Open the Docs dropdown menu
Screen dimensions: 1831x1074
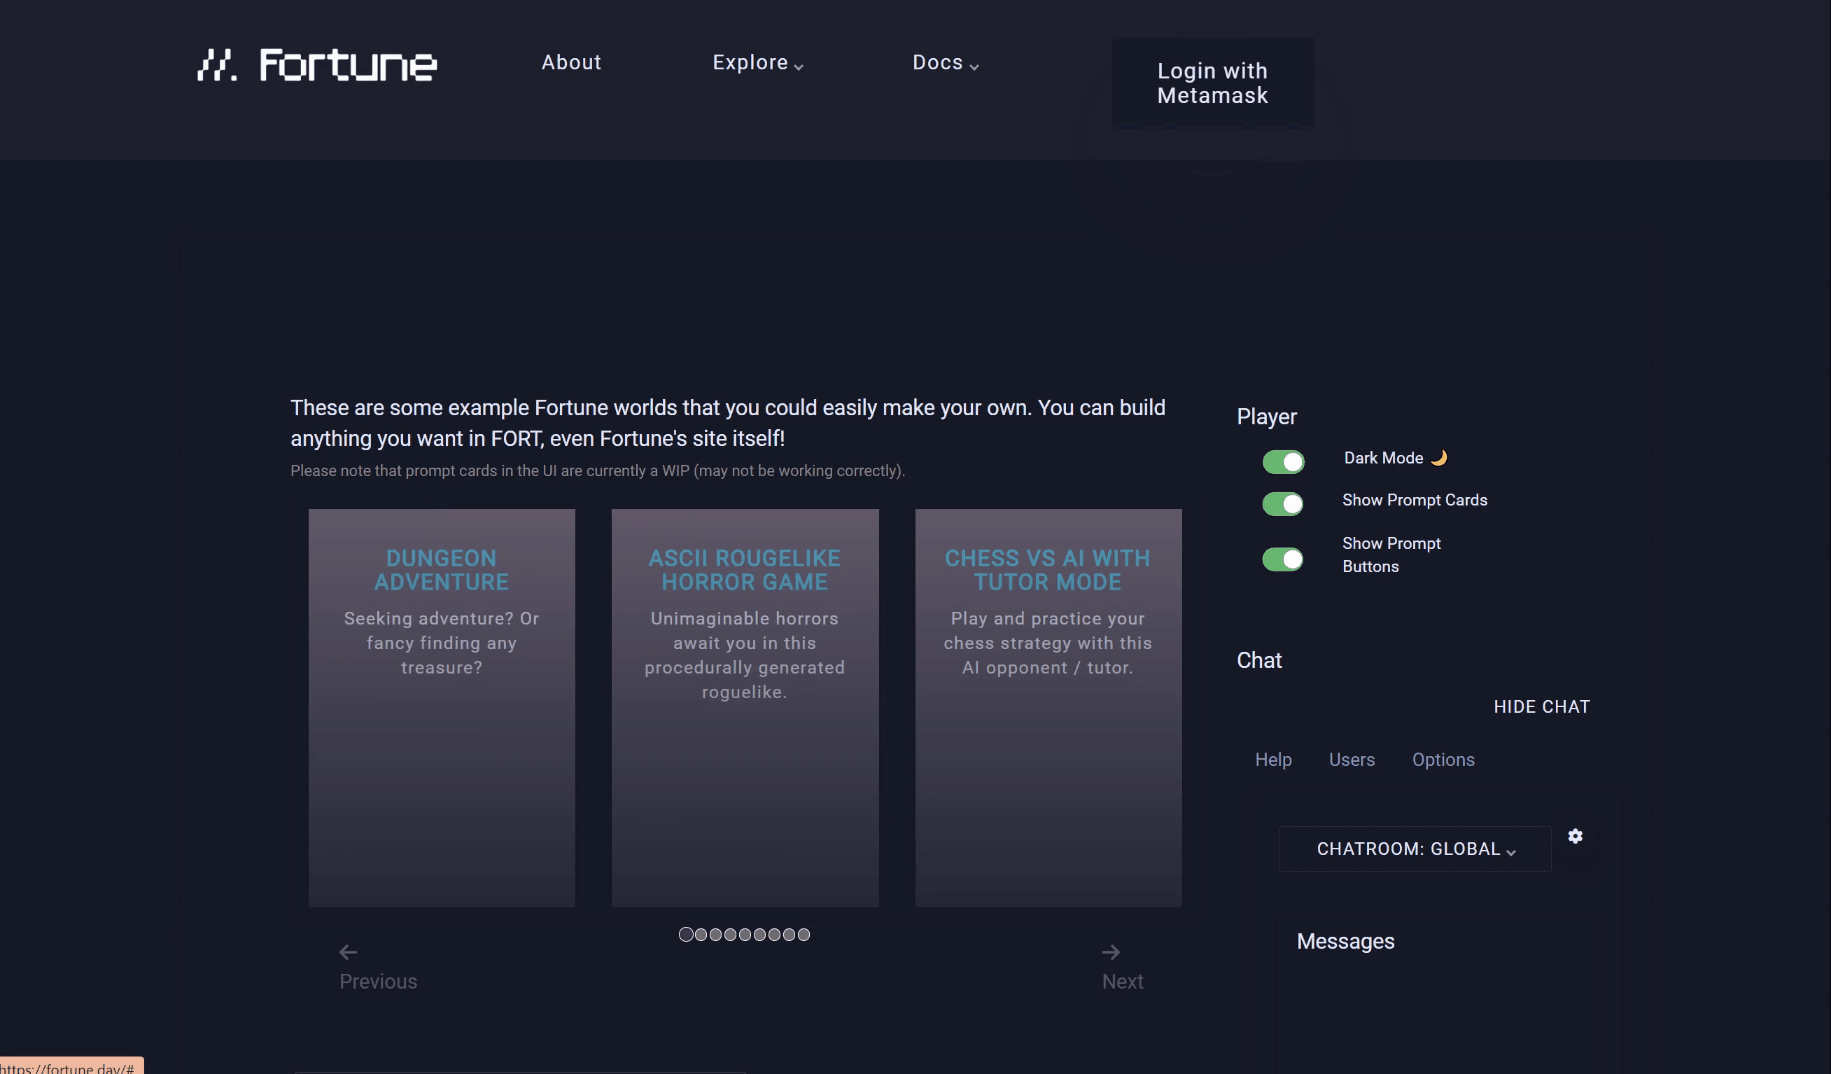click(x=945, y=63)
